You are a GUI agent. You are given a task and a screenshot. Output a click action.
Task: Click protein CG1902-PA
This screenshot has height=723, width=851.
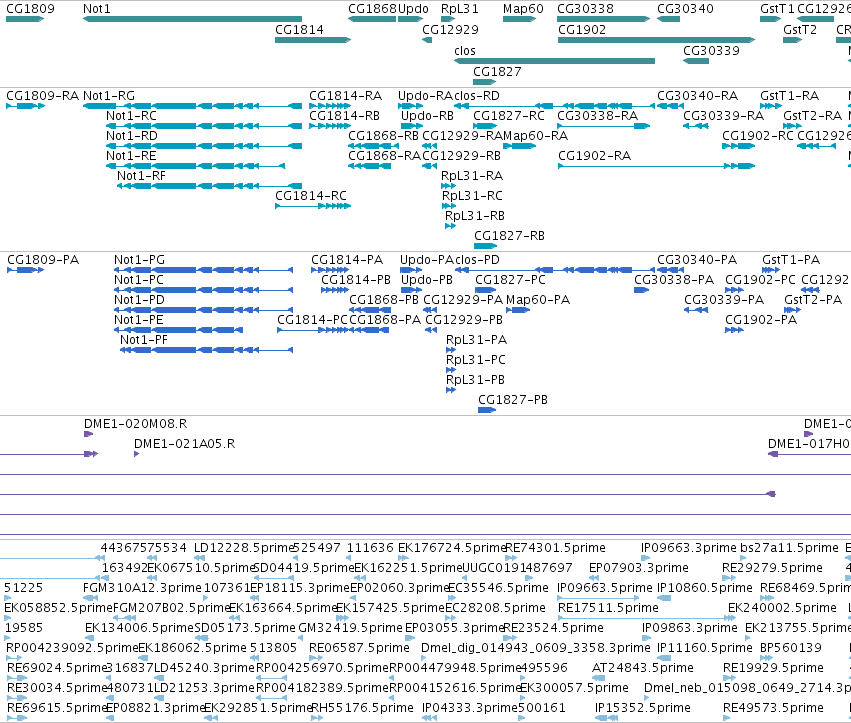click(734, 330)
